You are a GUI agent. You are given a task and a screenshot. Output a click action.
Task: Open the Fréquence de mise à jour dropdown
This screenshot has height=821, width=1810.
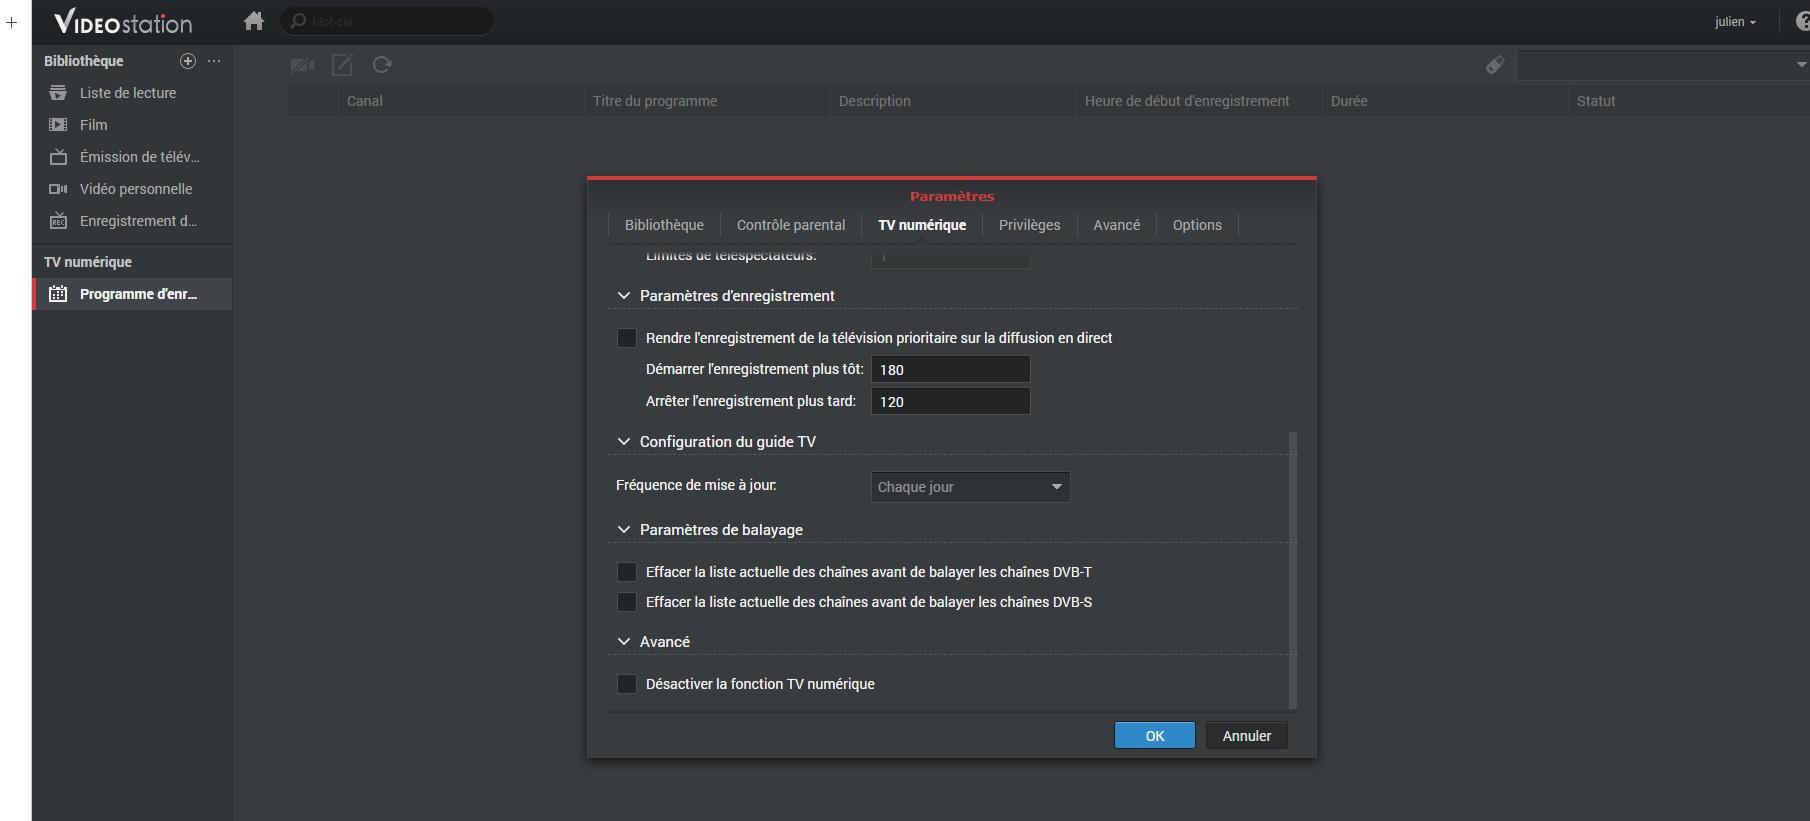point(969,487)
